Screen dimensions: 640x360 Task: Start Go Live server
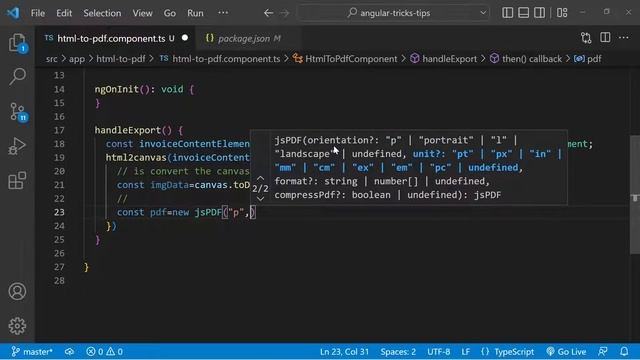tap(566, 351)
